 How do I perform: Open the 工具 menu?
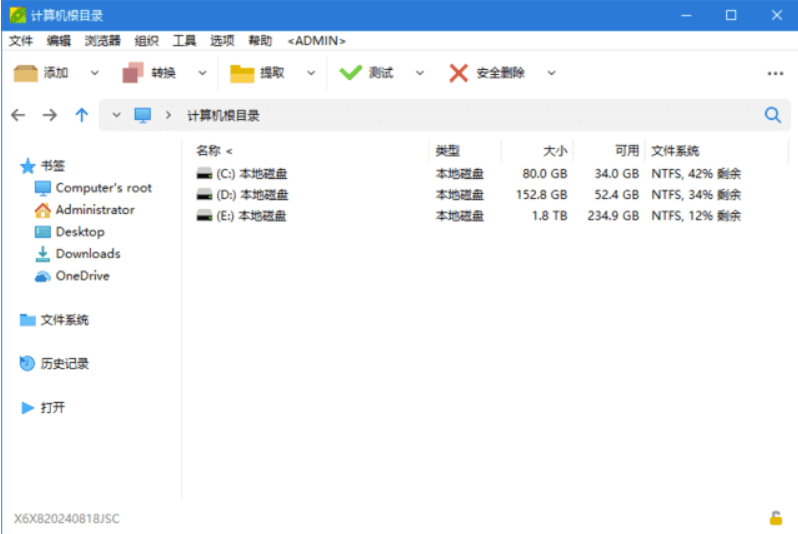[x=184, y=41]
